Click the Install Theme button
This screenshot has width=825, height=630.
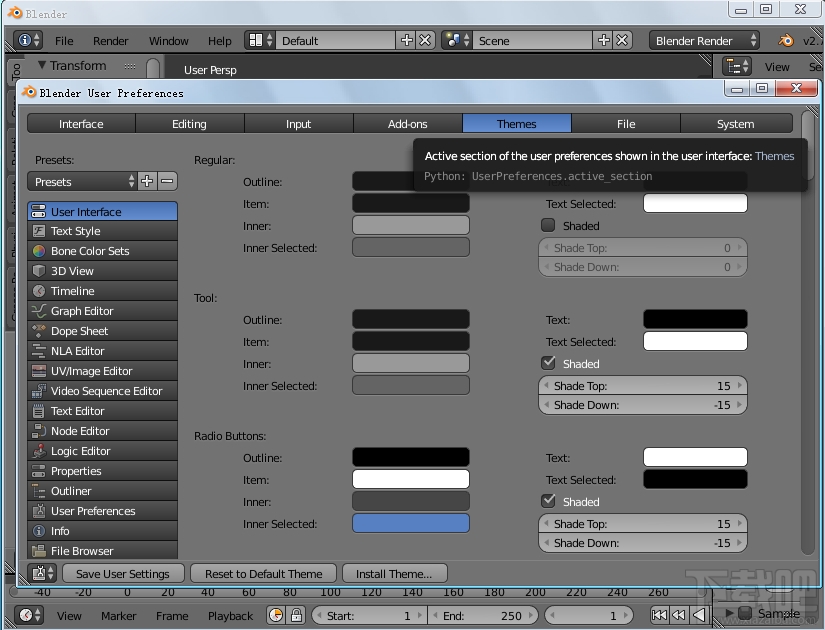[x=394, y=573]
